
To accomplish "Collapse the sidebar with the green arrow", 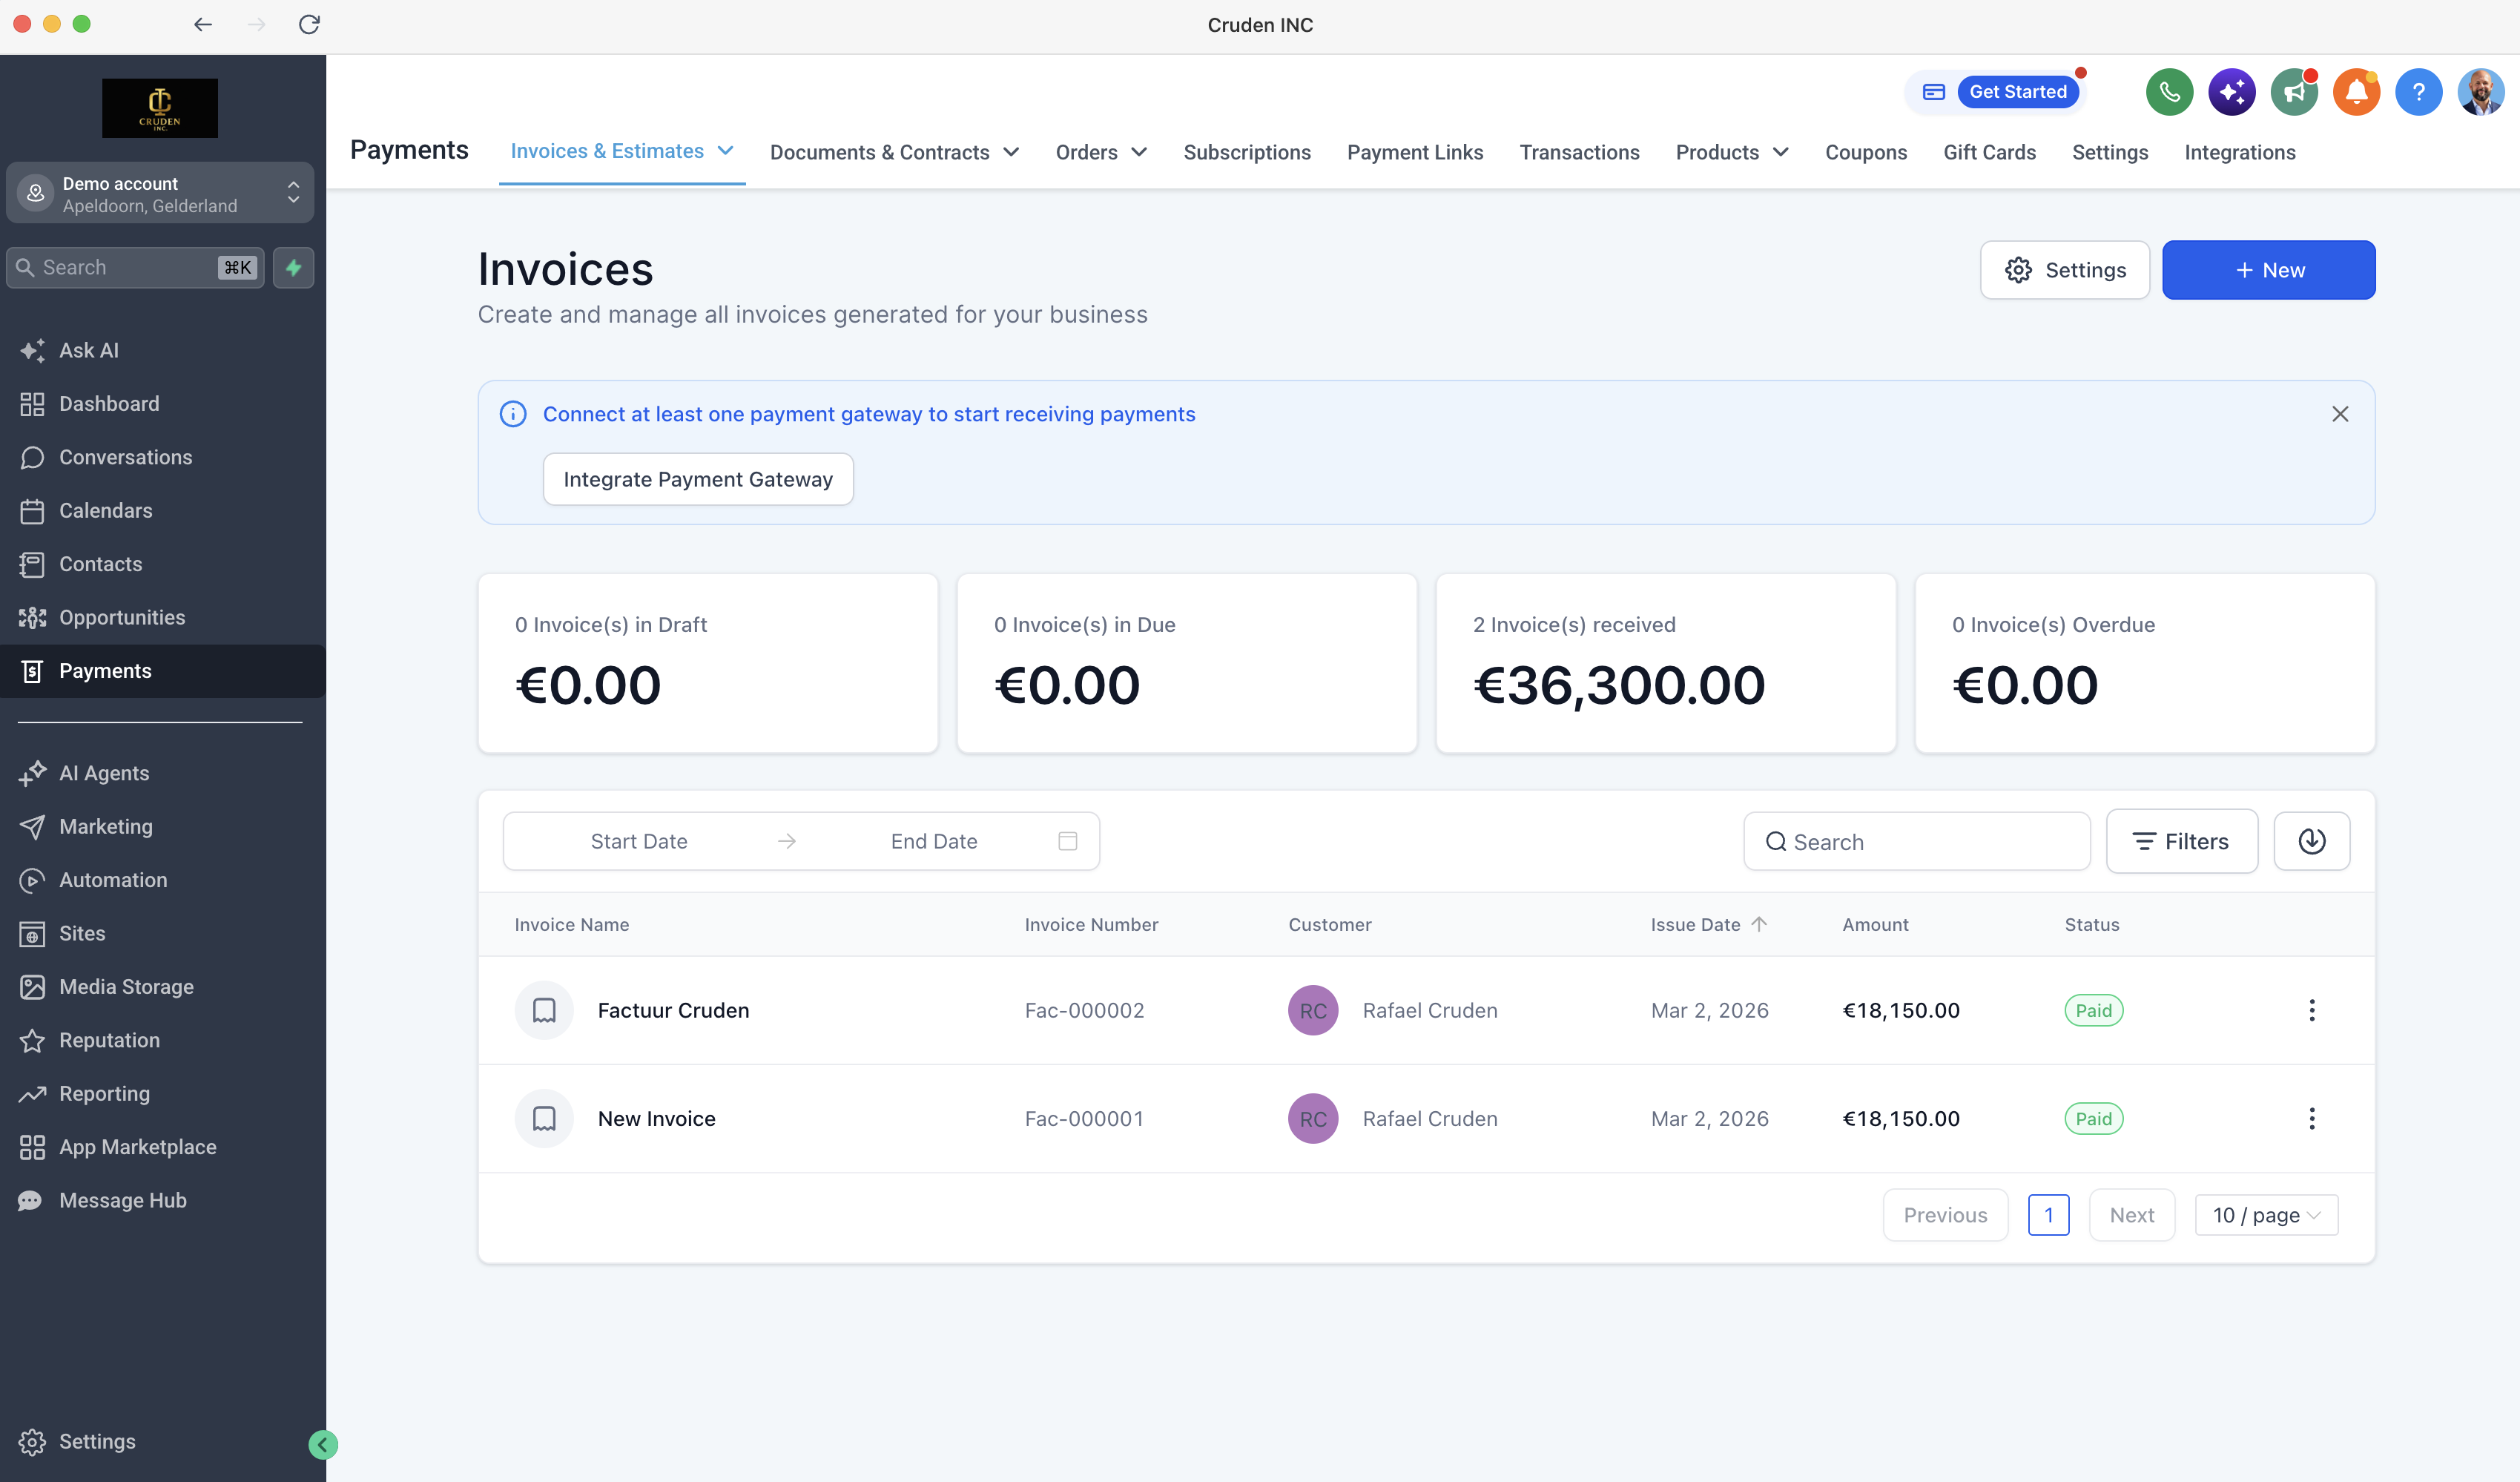I will 323,1444.
